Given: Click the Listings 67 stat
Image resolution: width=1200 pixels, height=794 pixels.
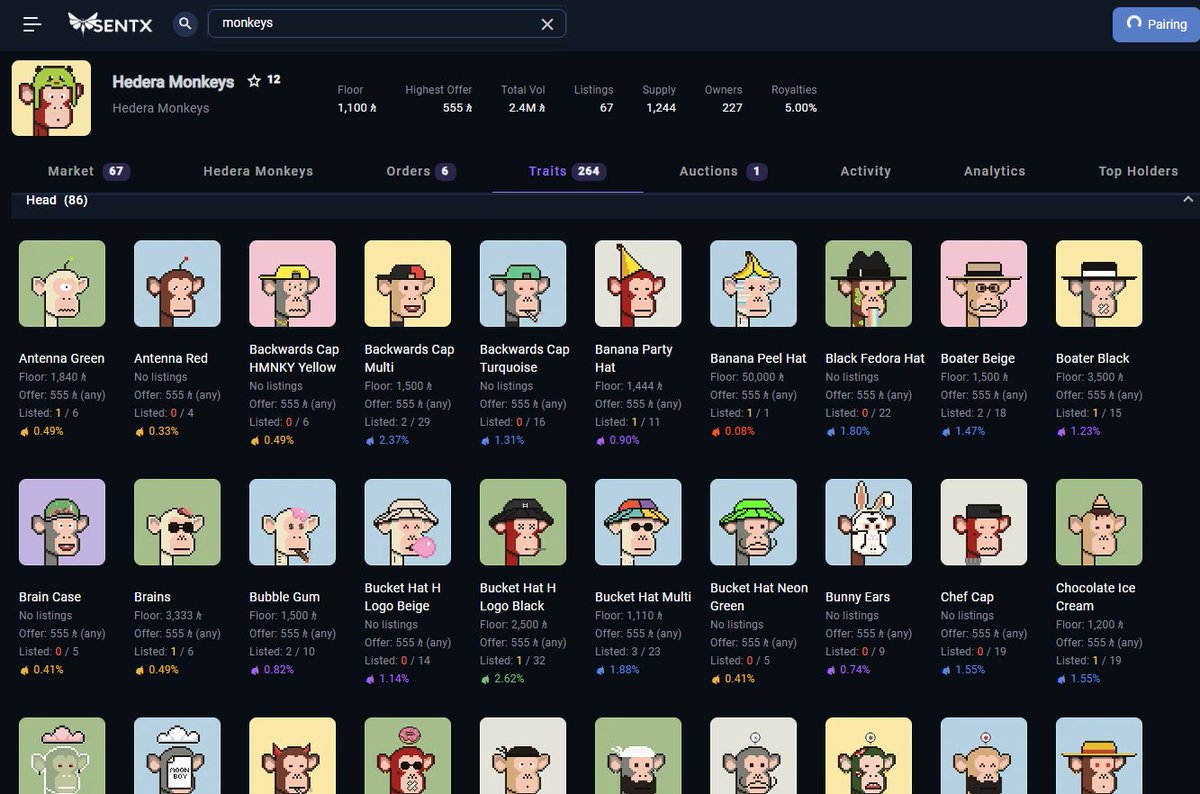Looking at the screenshot, I should [x=594, y=98].
